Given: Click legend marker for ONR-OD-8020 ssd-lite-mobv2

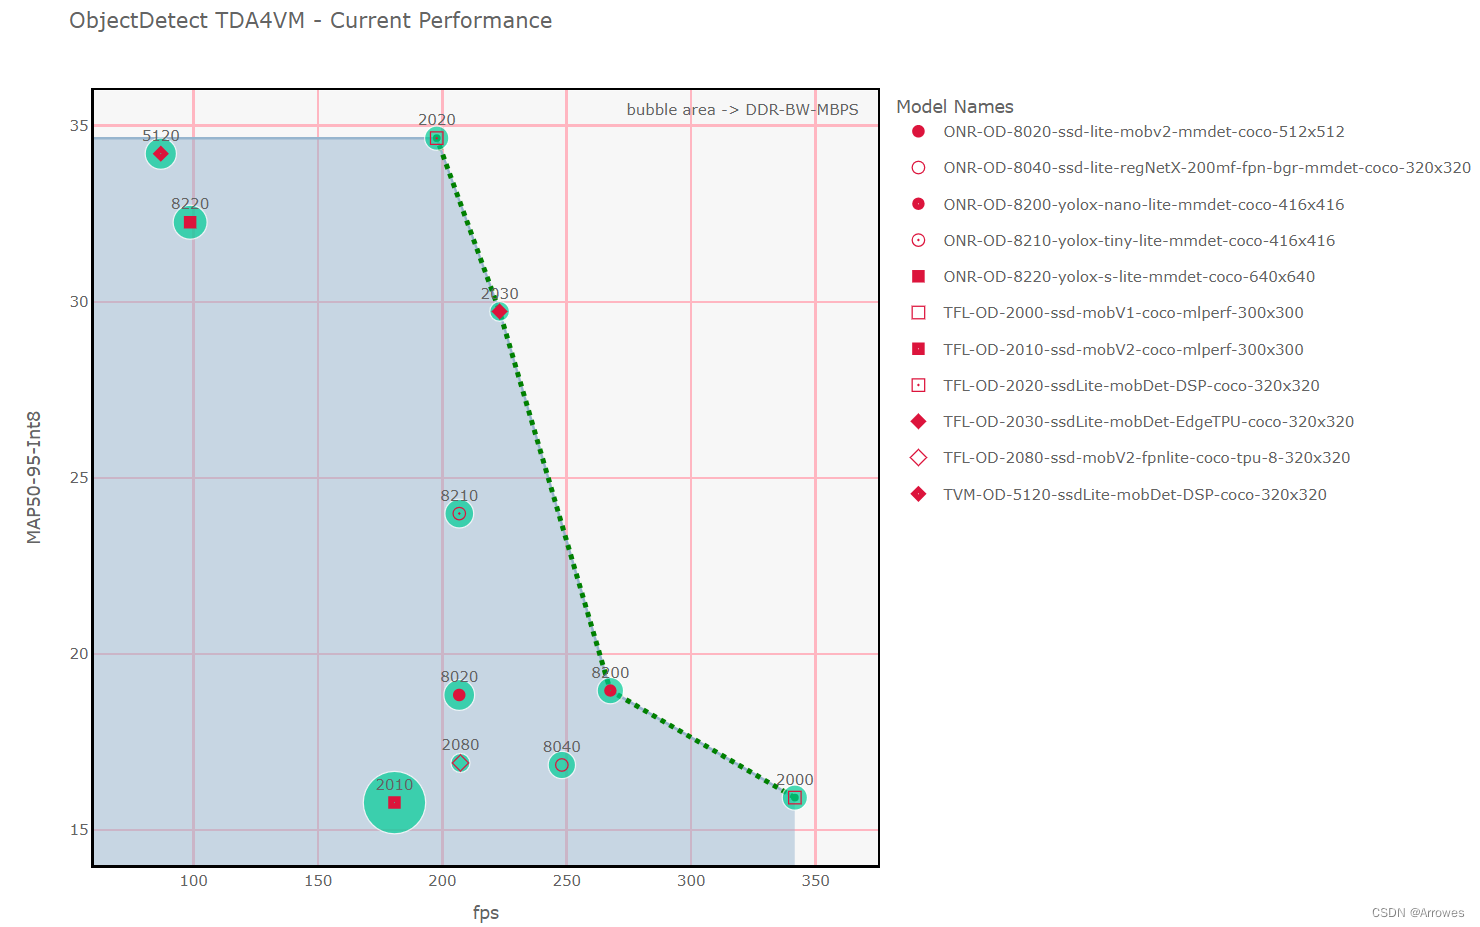Looking at the screenshot, I should (918, 131).
